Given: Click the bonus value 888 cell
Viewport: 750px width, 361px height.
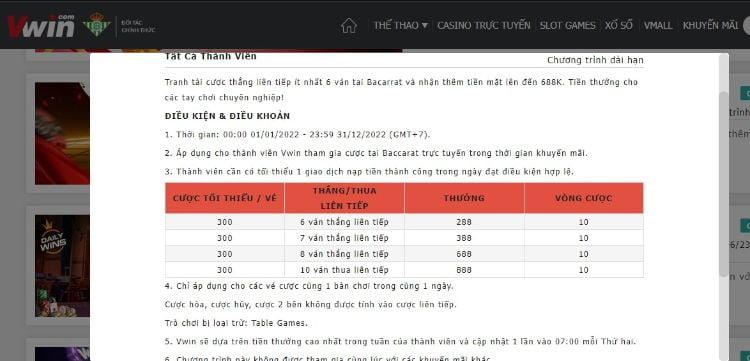Looking at the screenshot, I should (x=464, y=270).
